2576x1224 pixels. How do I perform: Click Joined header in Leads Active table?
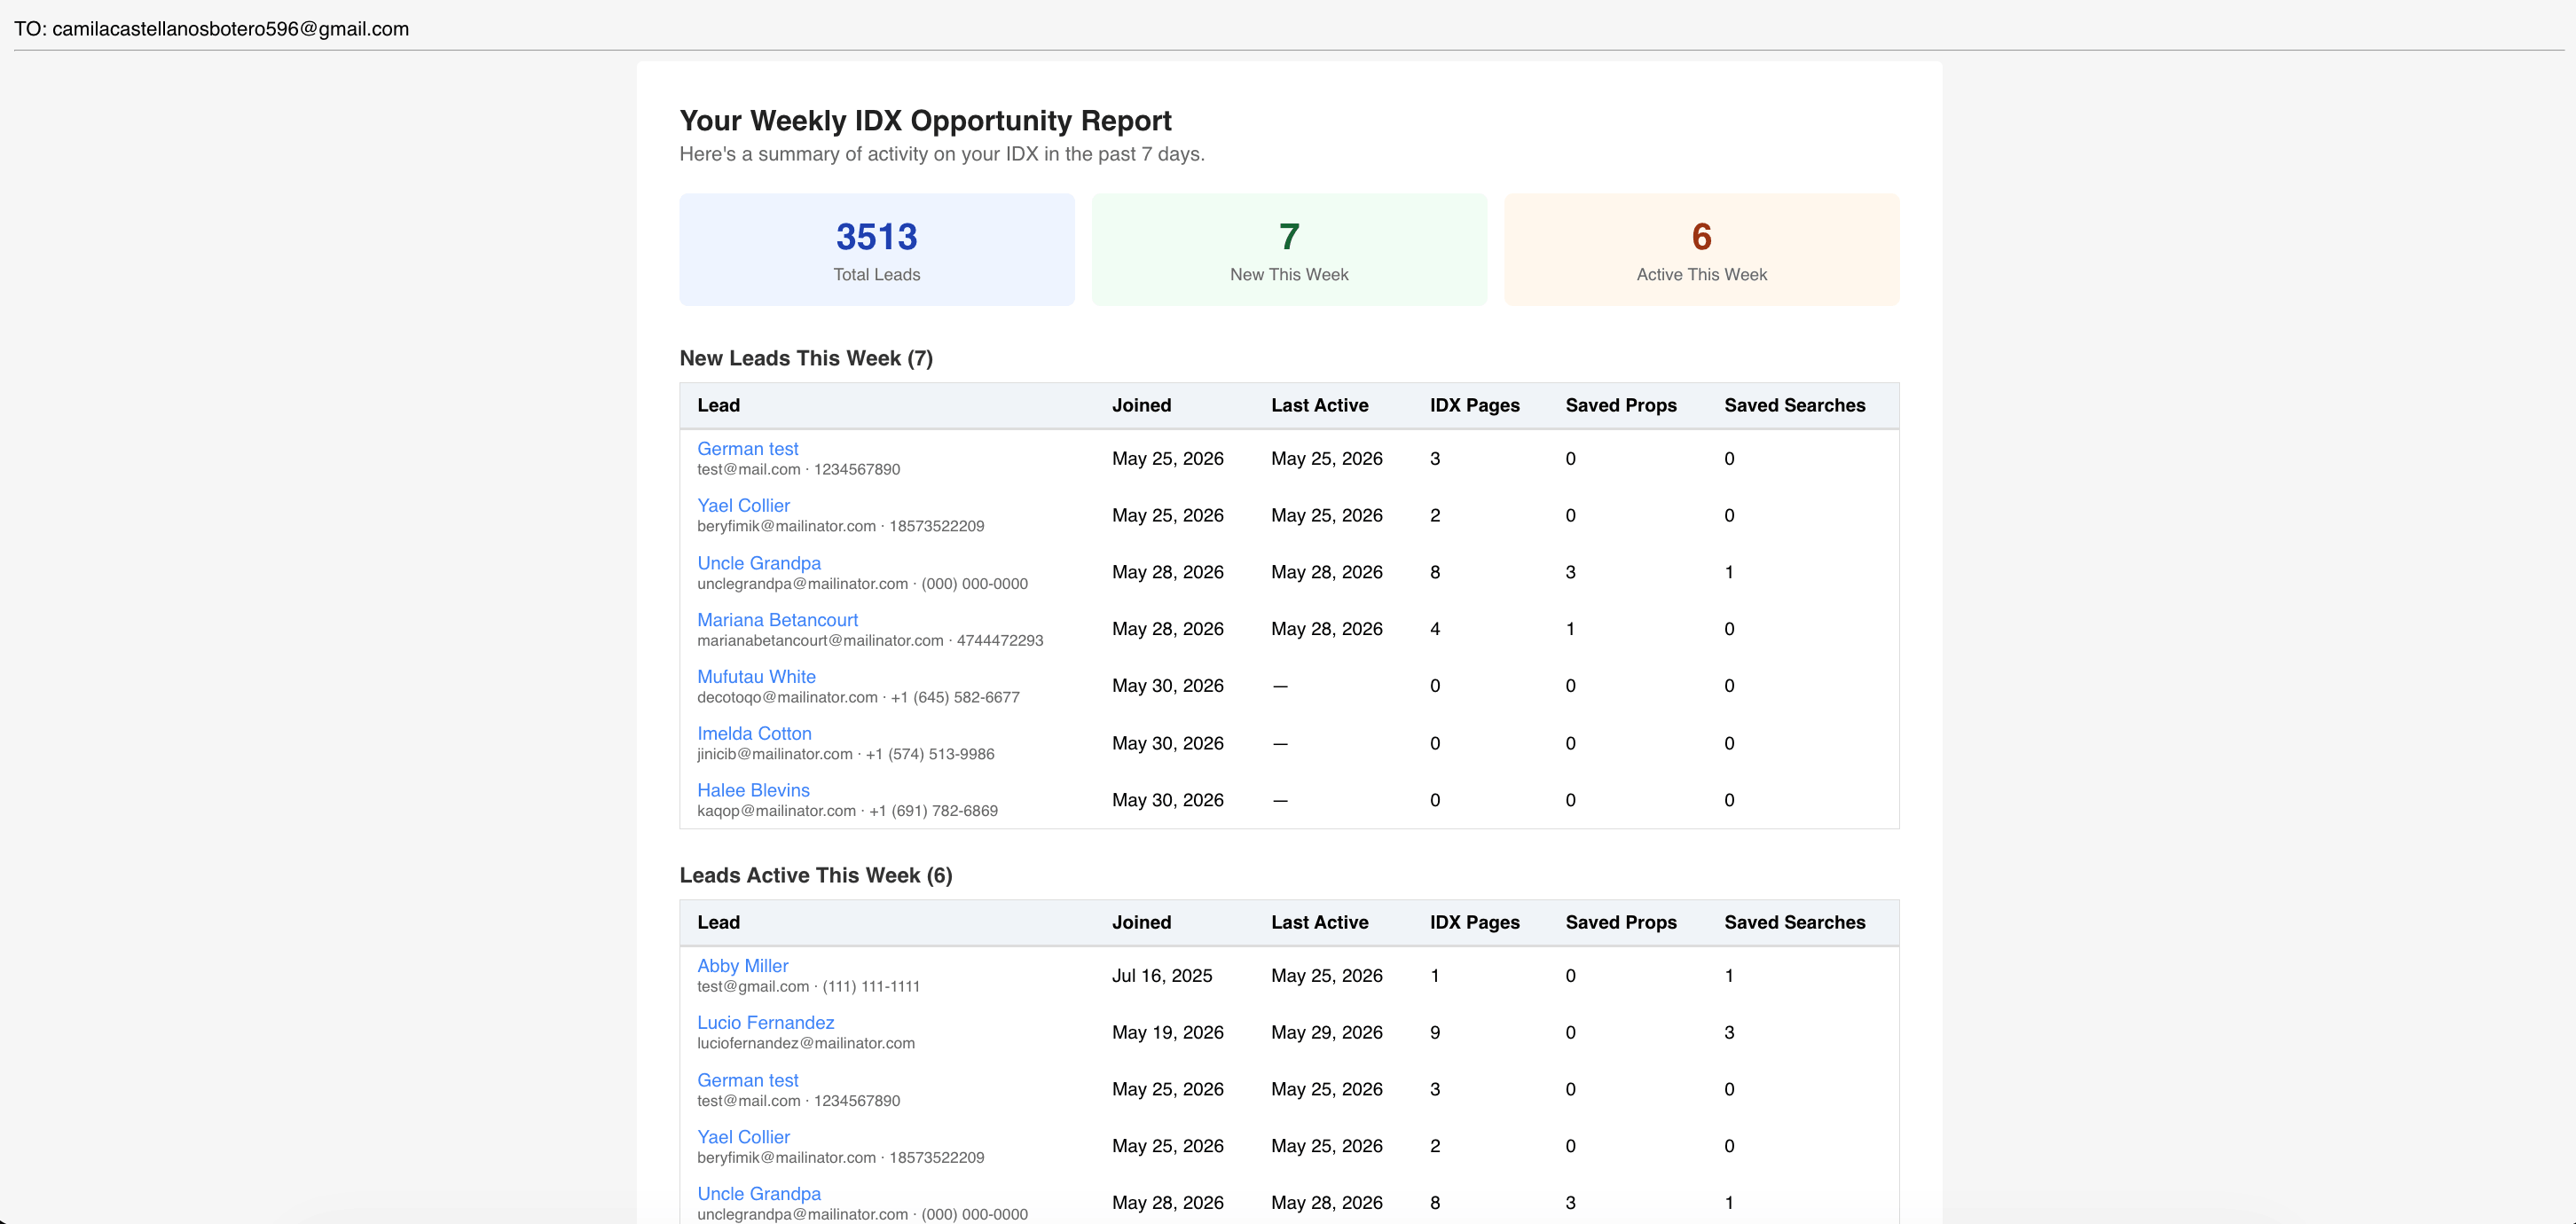(x=1141, y=922)
